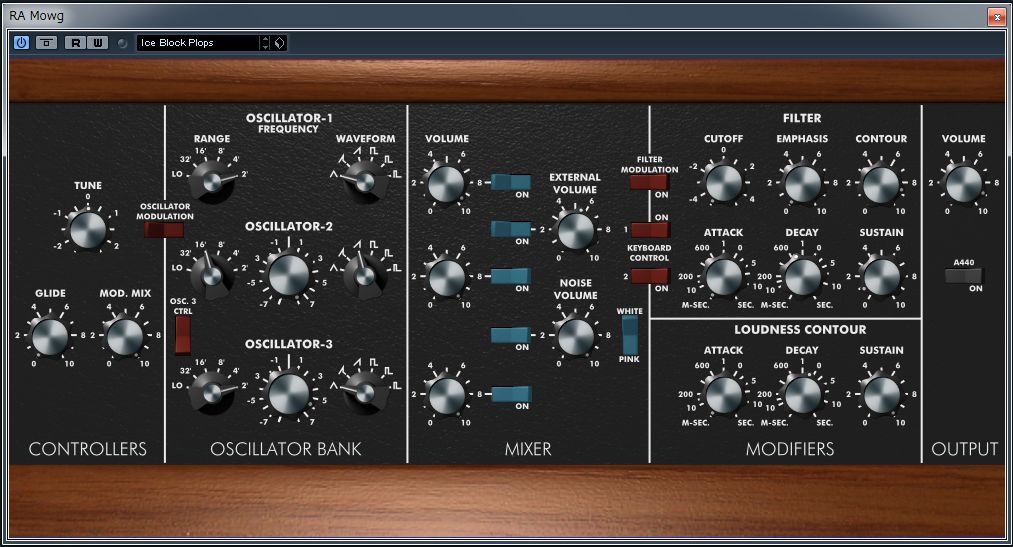The height and width of the screenshot is (547, 1013).
Task: Open the preset management diamond icon
Action: (x=279, y=43)
